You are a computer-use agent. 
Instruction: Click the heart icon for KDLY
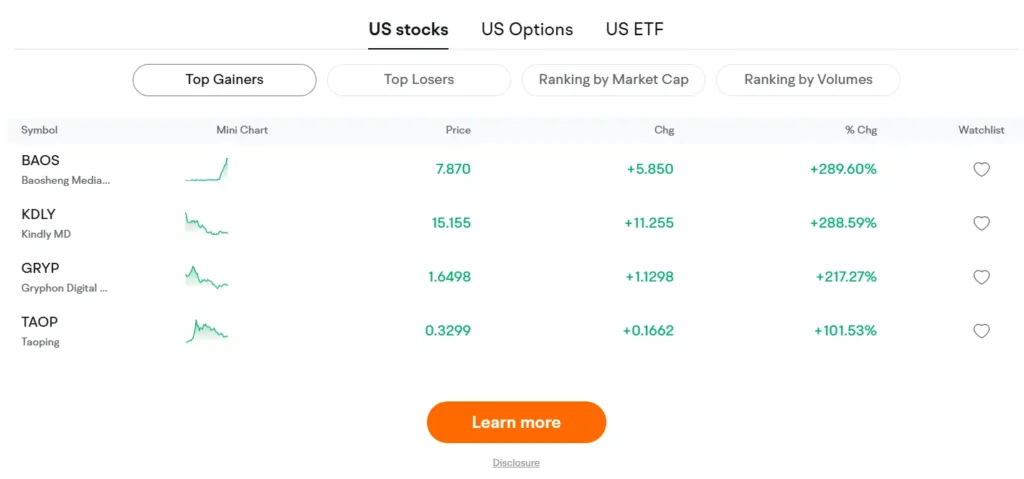point(981,223)
